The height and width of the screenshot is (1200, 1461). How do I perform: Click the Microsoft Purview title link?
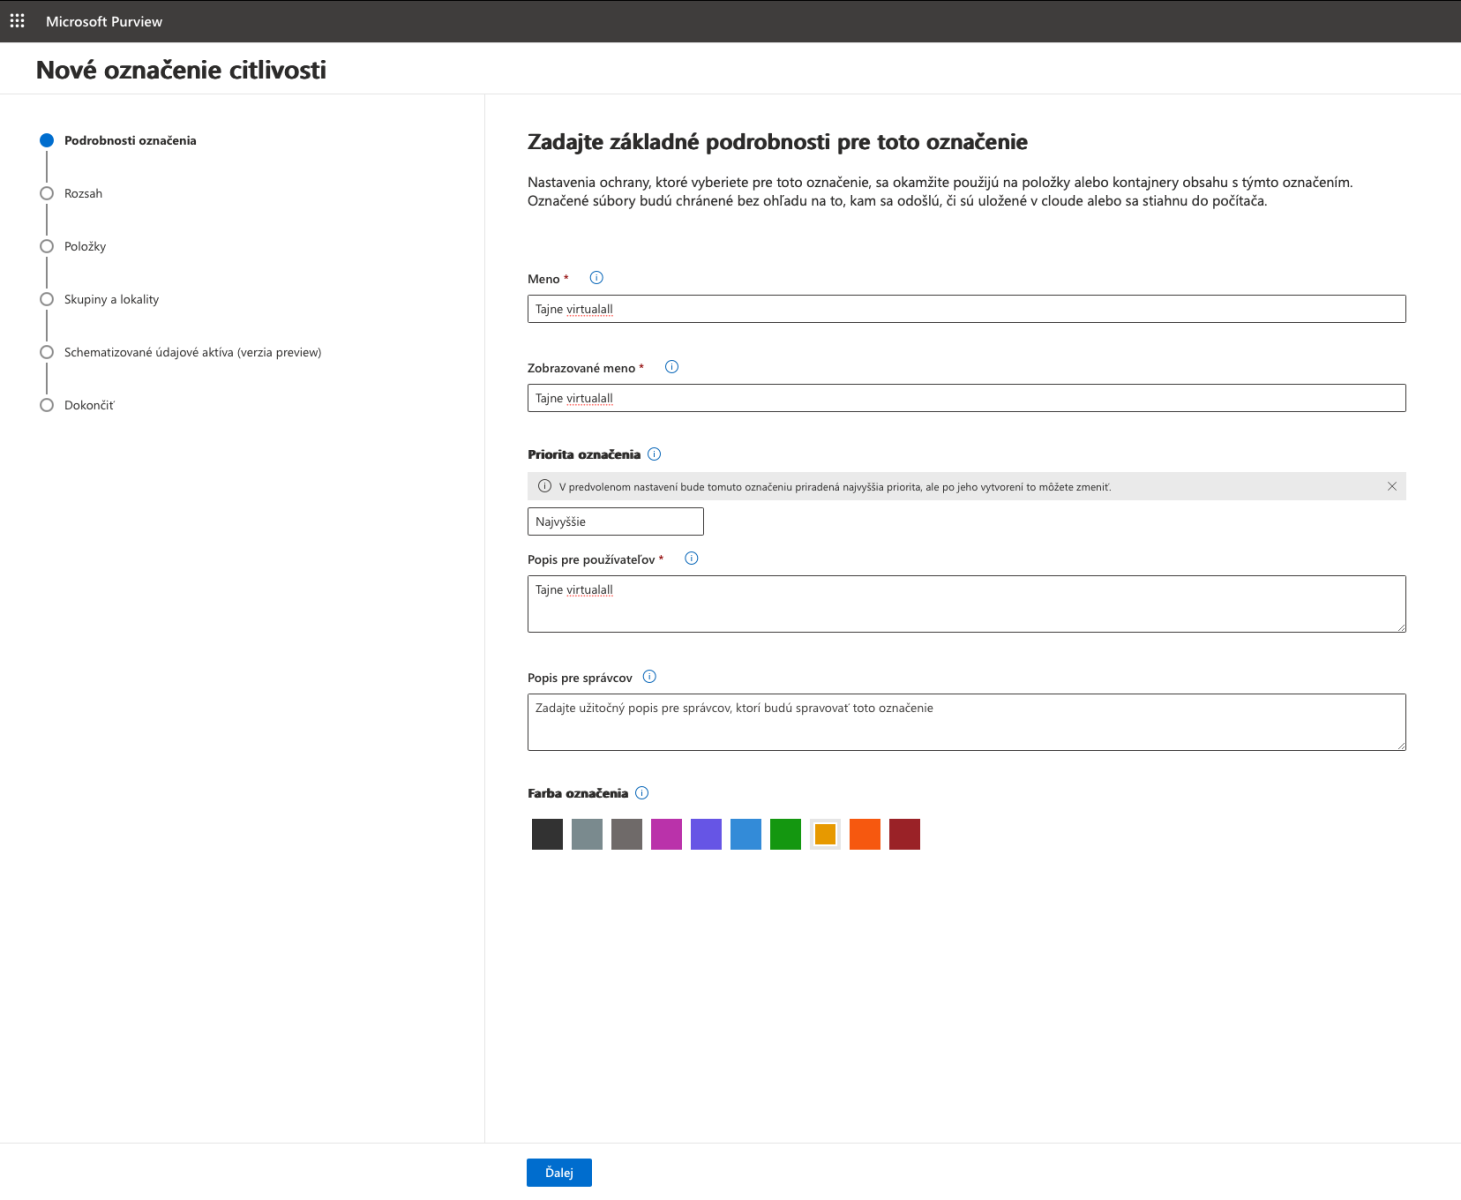104,21
